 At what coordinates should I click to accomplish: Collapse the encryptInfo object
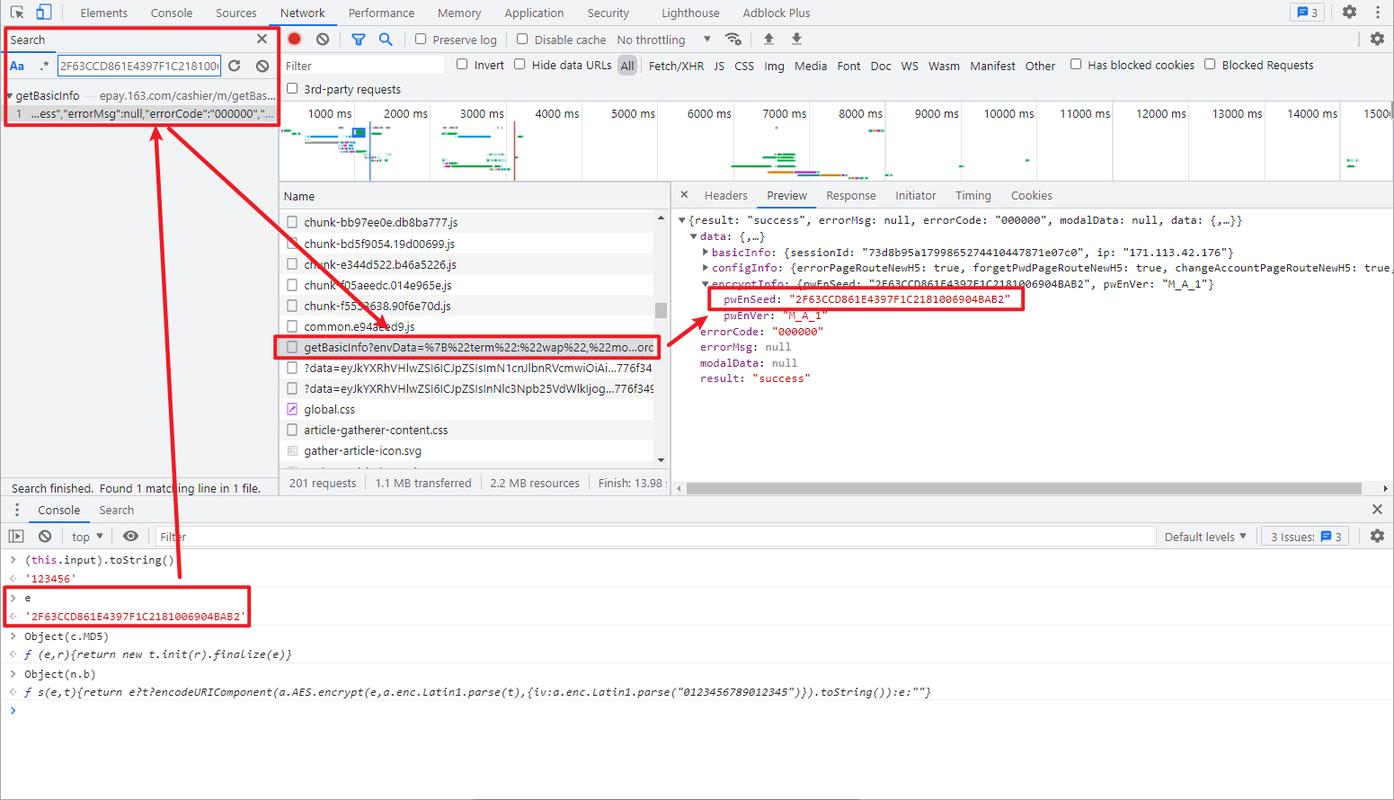pos(705,284)
